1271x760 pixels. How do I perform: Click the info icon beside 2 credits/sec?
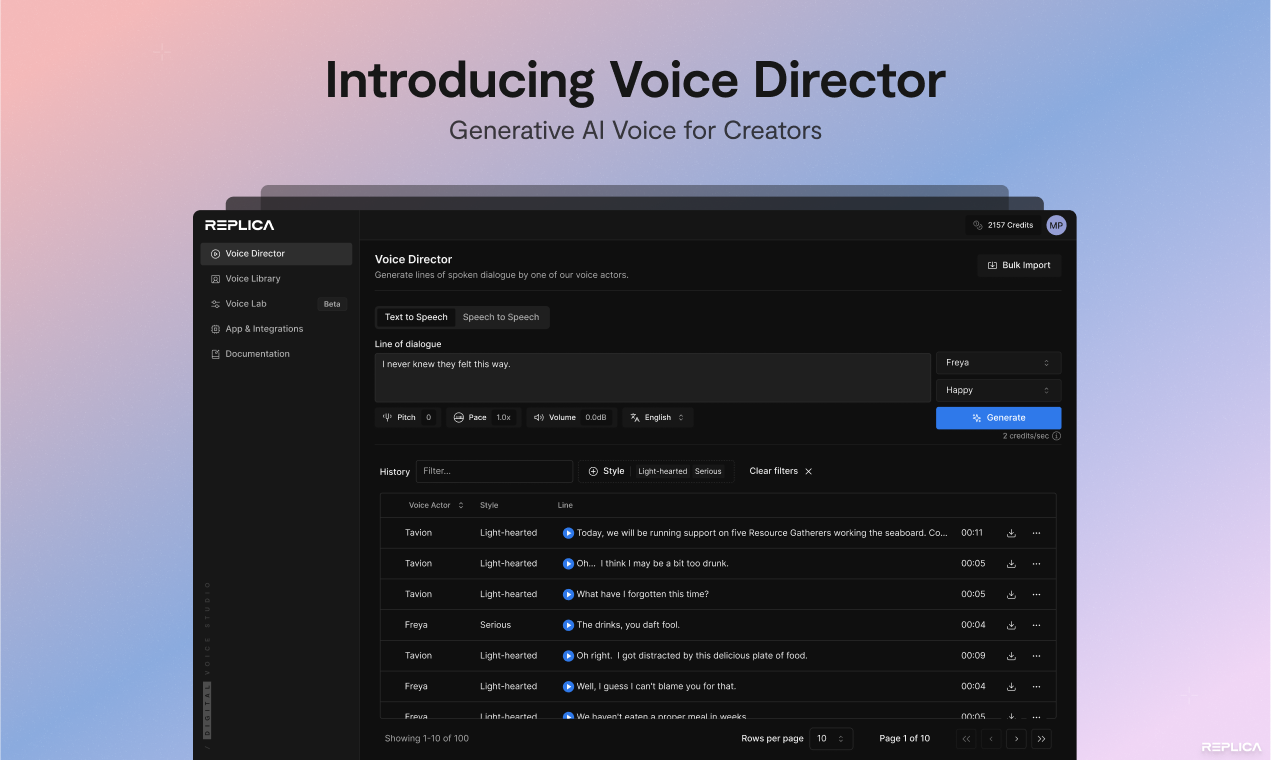point(1056,436)
